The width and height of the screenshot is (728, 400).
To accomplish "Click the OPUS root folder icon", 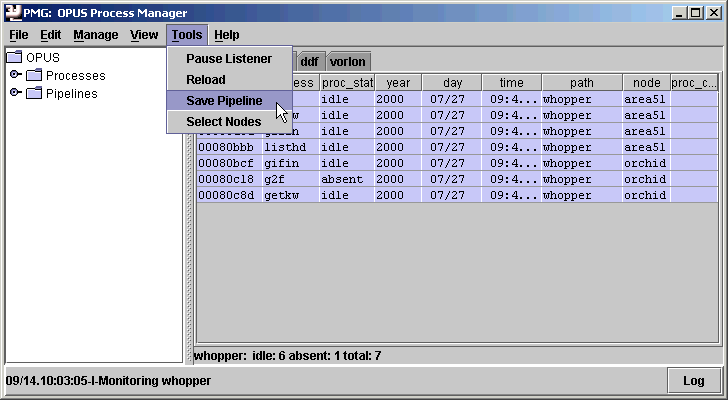I will coord(15,58).
